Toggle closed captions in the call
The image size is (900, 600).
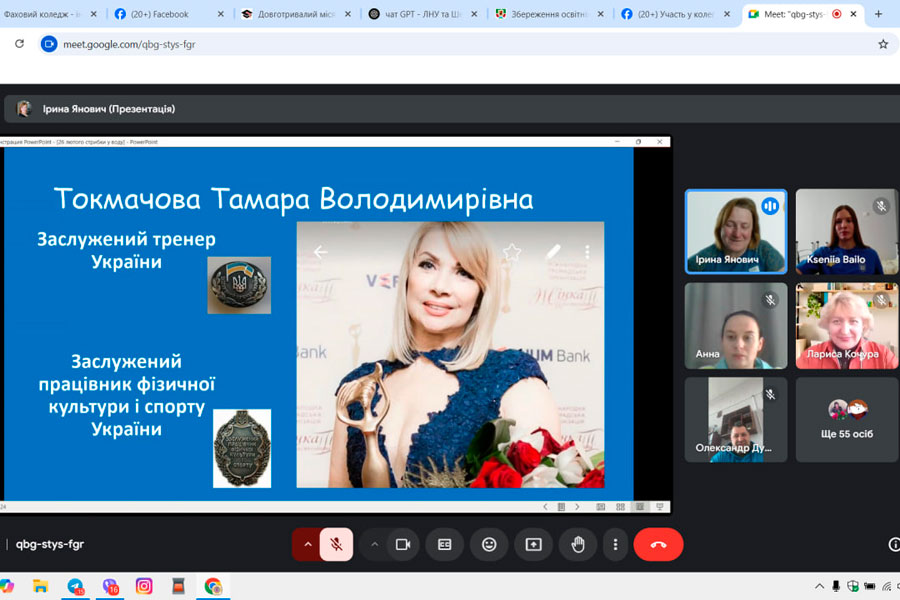coord(445,544)
